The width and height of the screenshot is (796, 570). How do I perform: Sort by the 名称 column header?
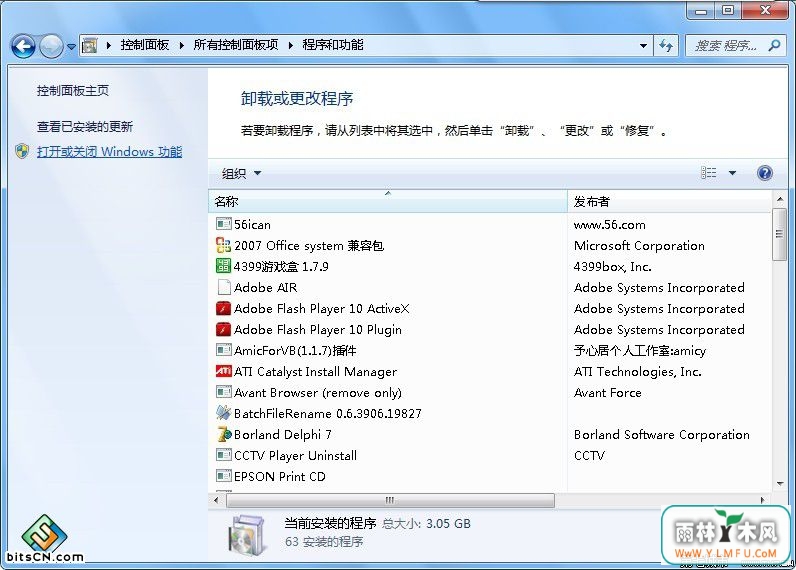point(387,202)
